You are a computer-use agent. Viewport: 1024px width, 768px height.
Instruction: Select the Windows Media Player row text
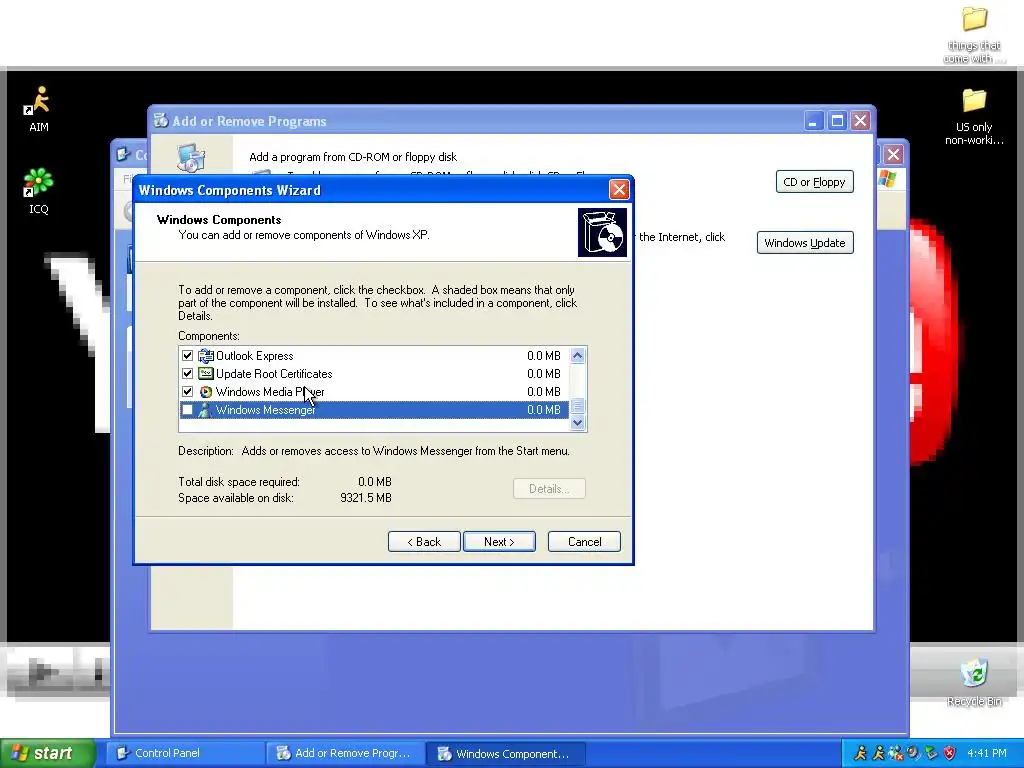pyautogui.click(x=270, y=392)
